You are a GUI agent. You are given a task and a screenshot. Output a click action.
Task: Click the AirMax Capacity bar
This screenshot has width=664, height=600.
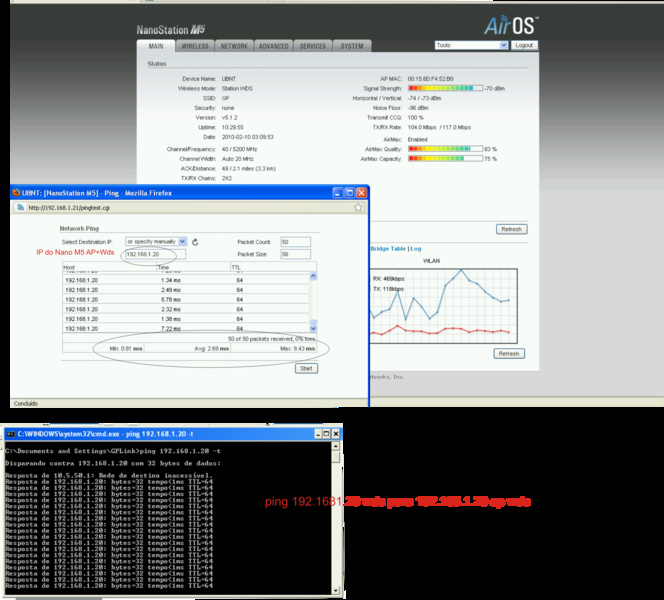pos(445,158)
